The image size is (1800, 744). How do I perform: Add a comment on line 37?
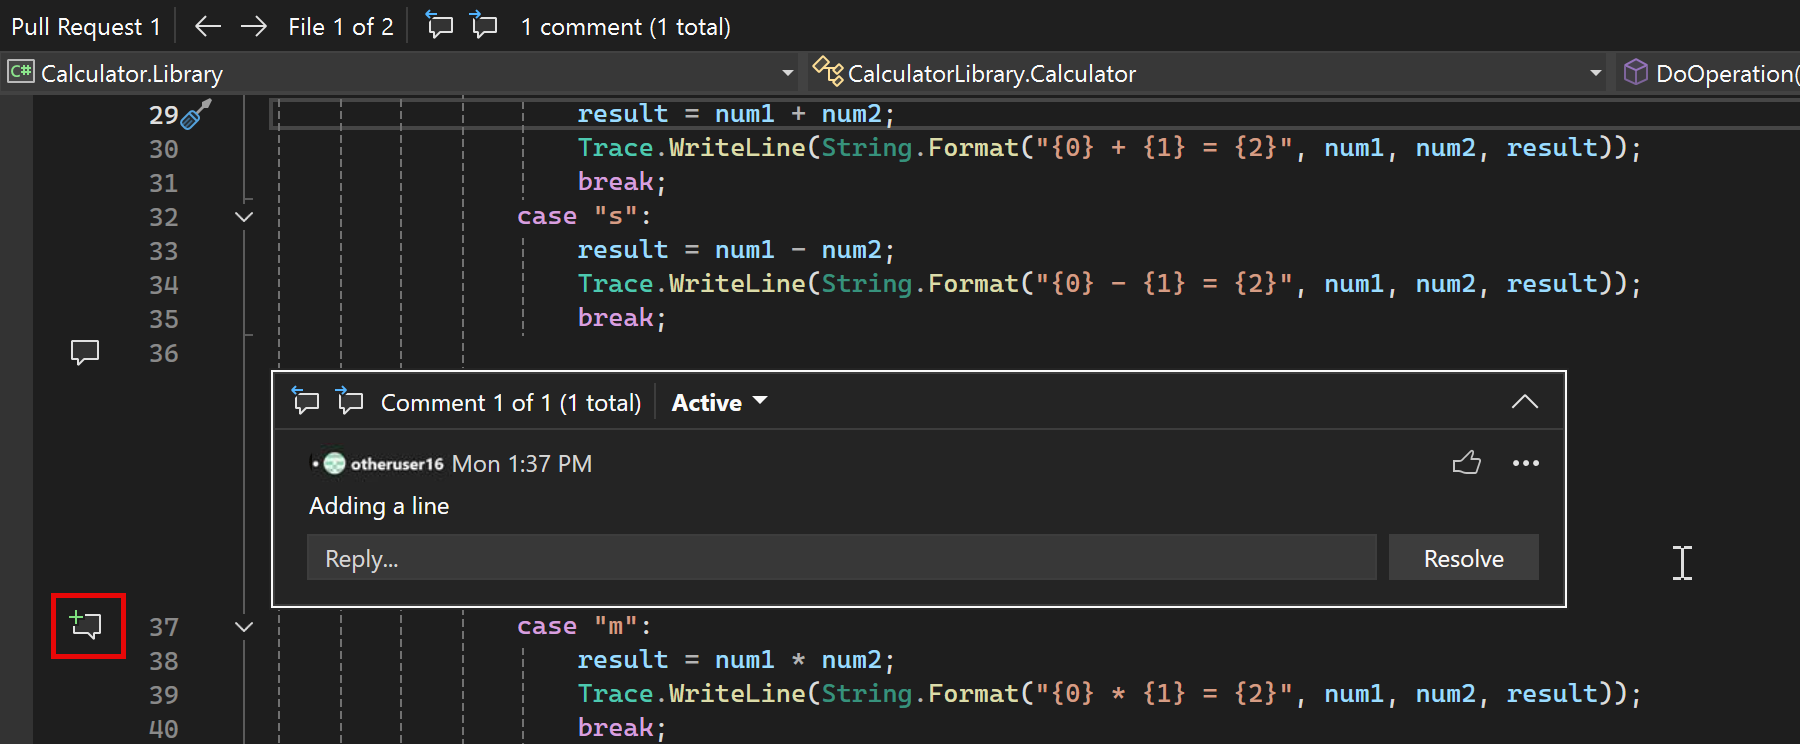coord(87,626)
